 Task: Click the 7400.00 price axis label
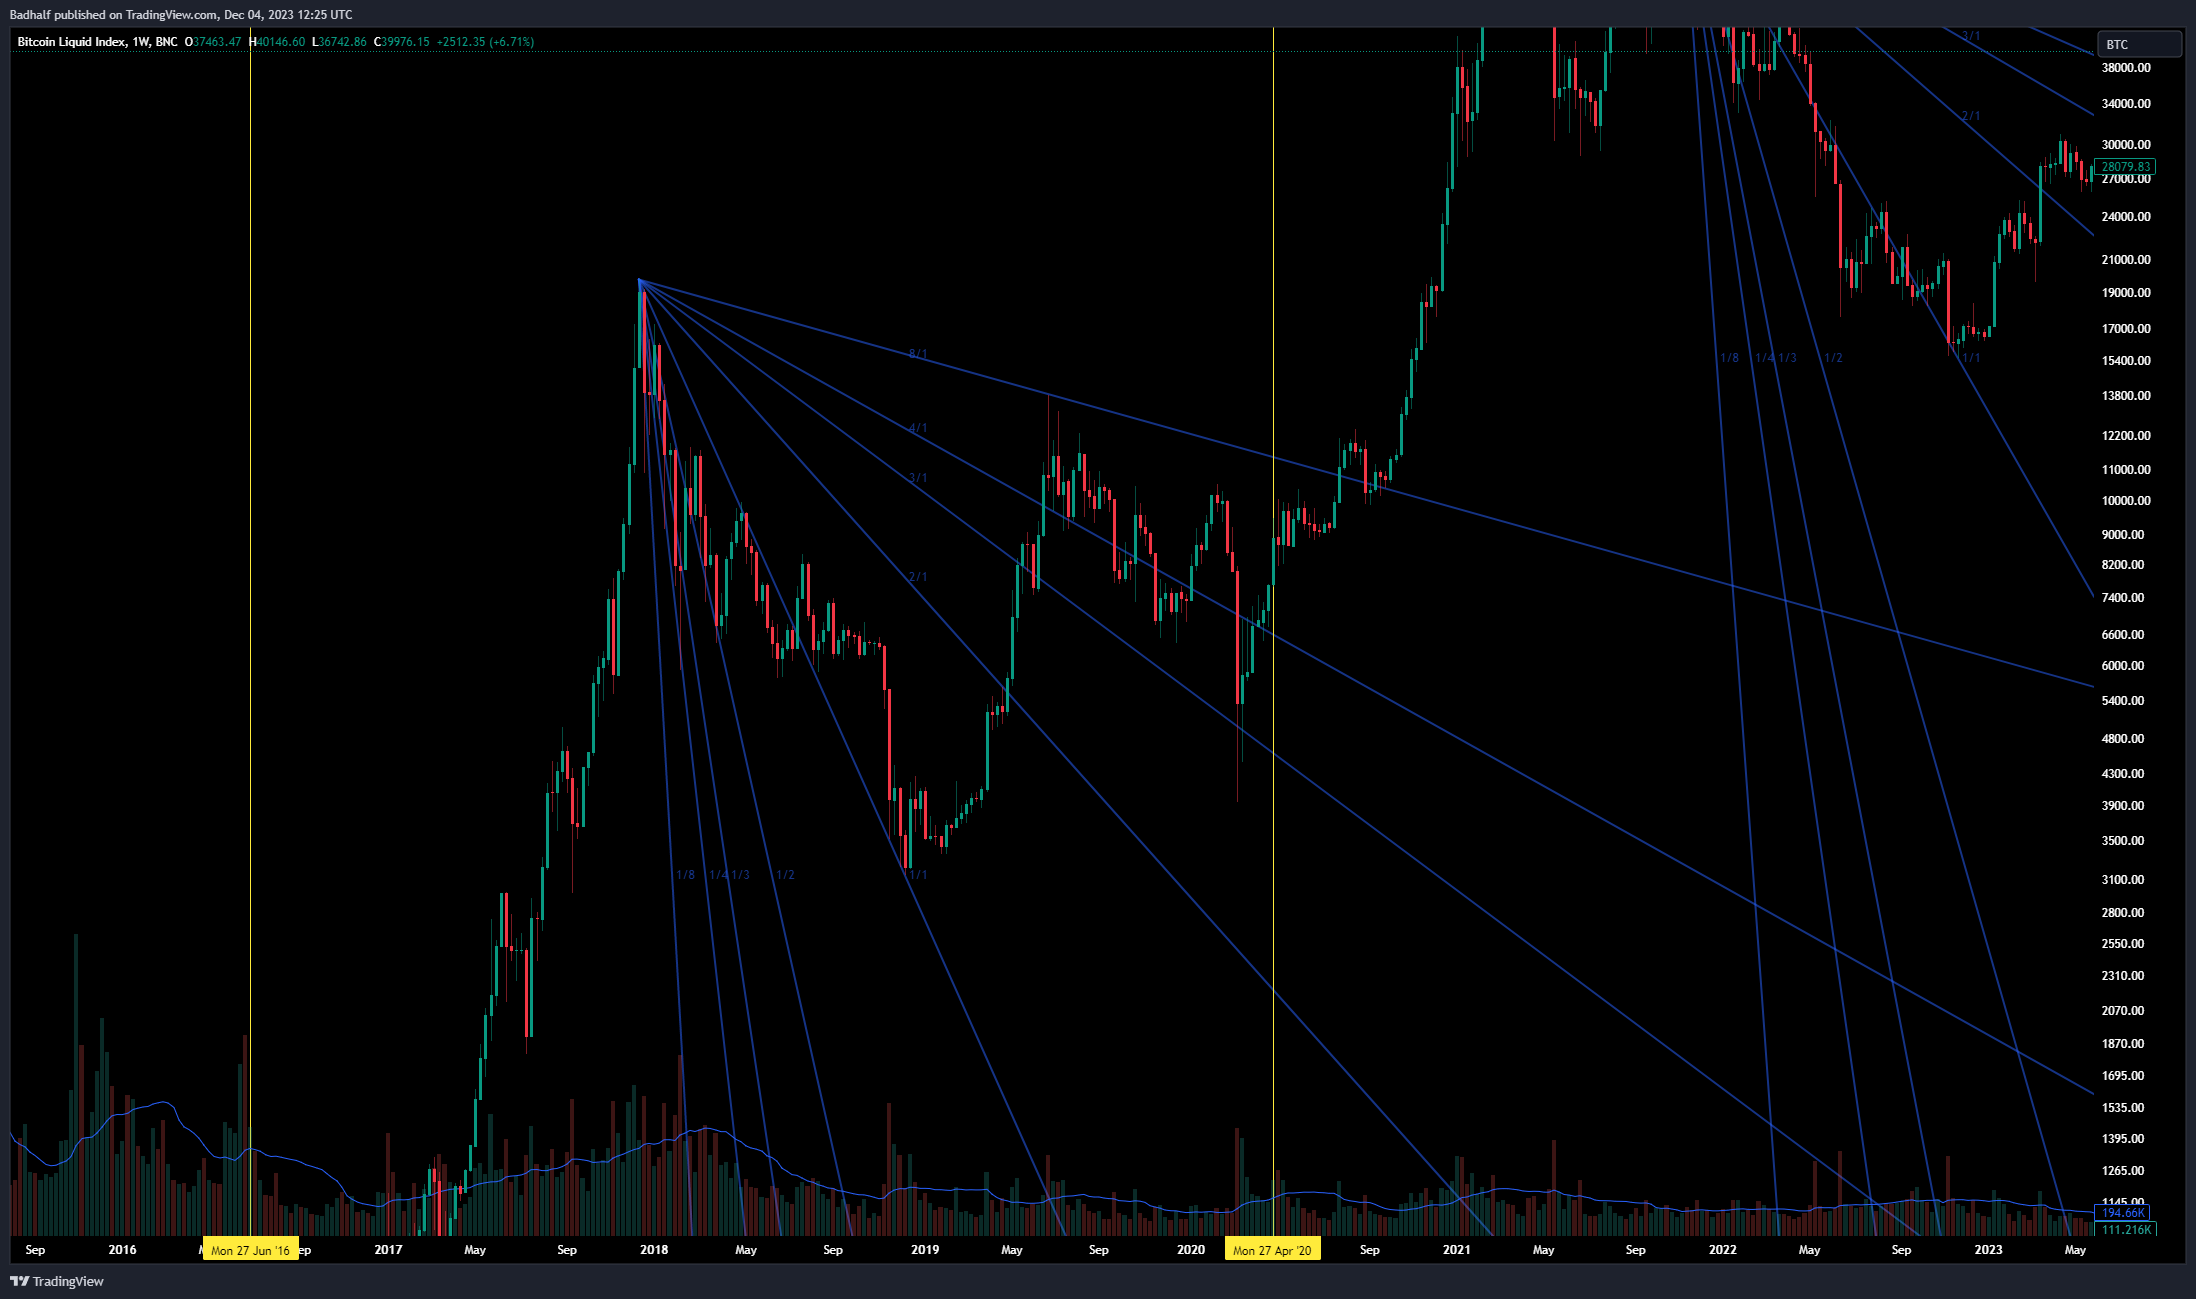tap(2123, 598)
